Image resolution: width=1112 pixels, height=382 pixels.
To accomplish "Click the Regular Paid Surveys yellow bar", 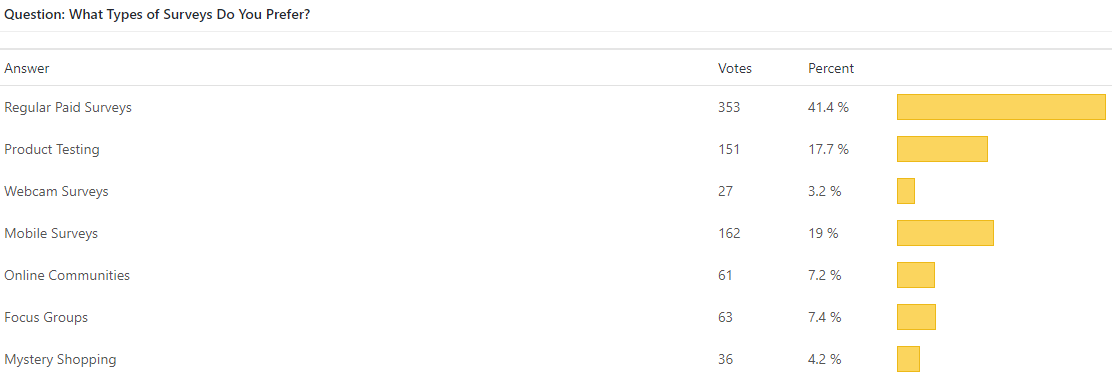I will pyautogui.click(x=1001, y=107).
